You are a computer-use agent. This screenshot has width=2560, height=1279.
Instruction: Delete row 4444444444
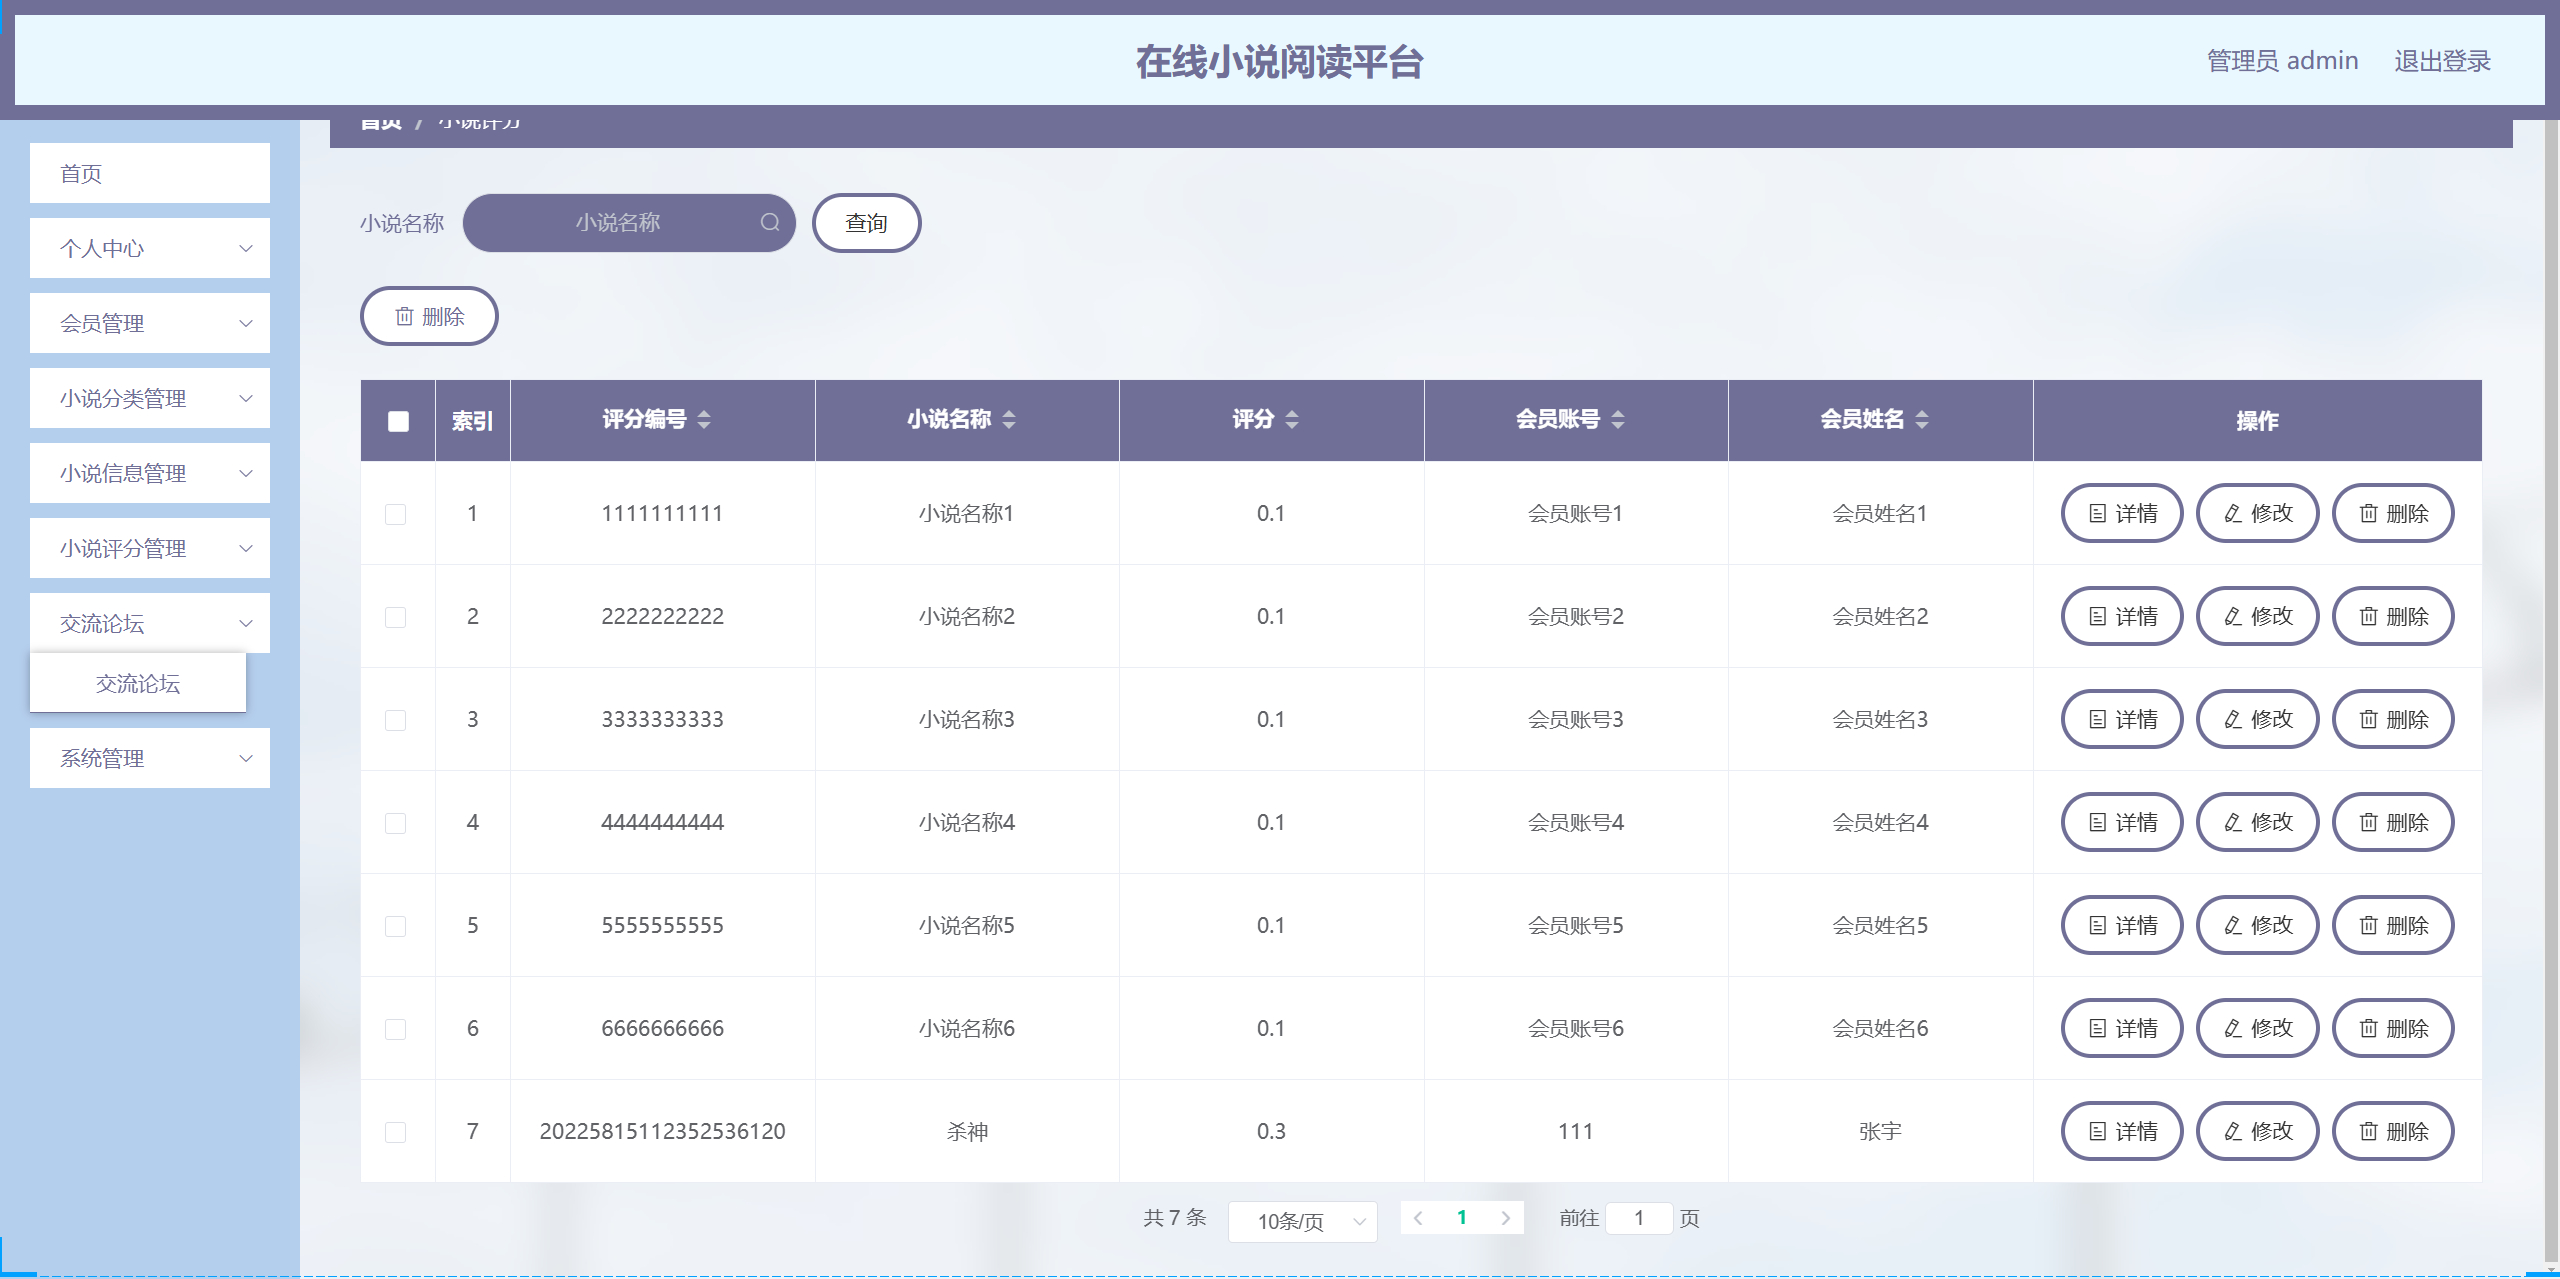pyautogui.click(x=2393, y=822)
